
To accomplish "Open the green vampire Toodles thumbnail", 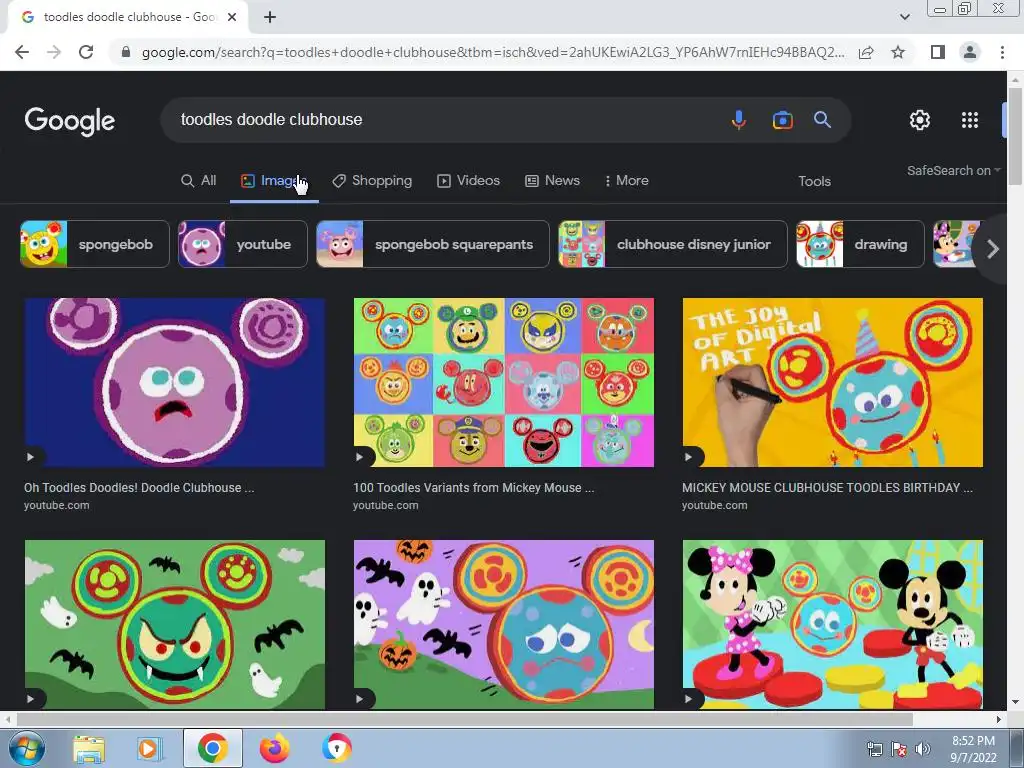I will (x=174, y=624).
